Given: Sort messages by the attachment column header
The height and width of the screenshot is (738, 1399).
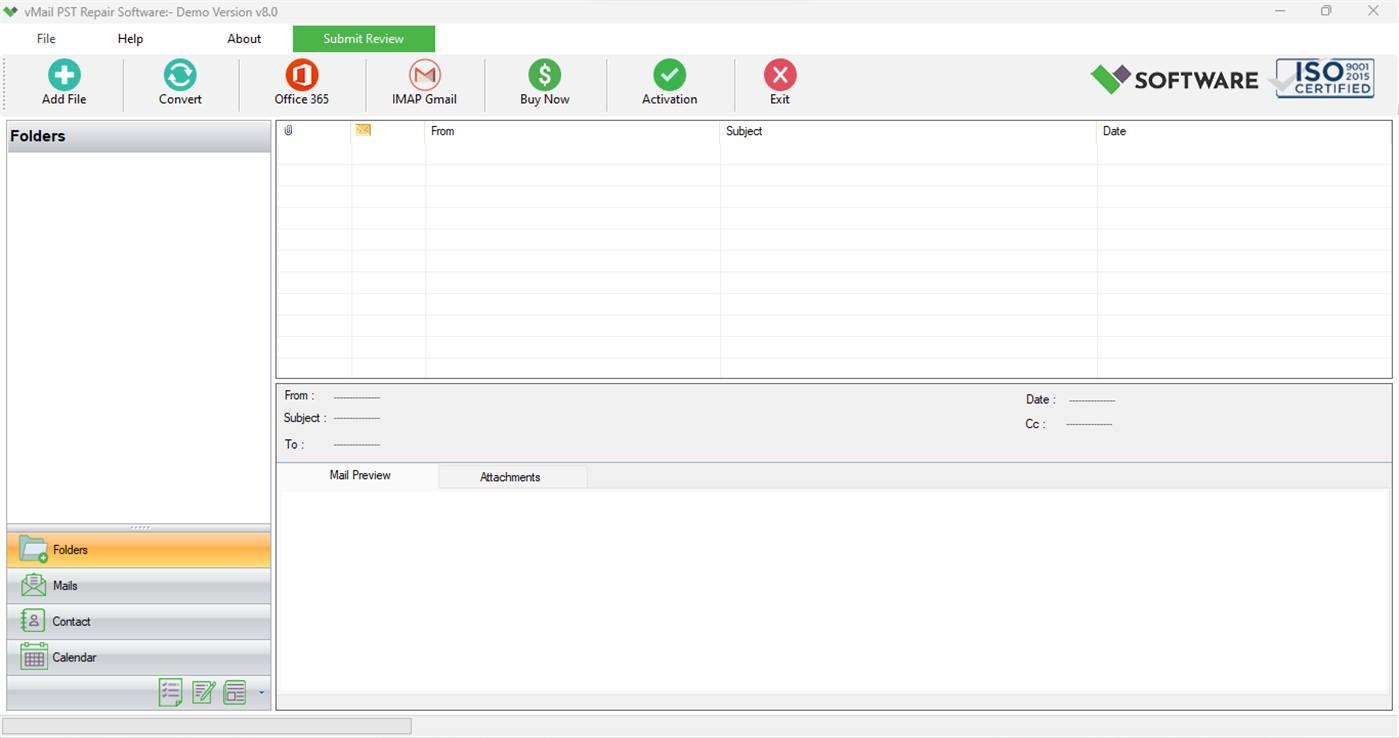Looking at the screenshot, I should pyautogui.click(x=290, y=130).
